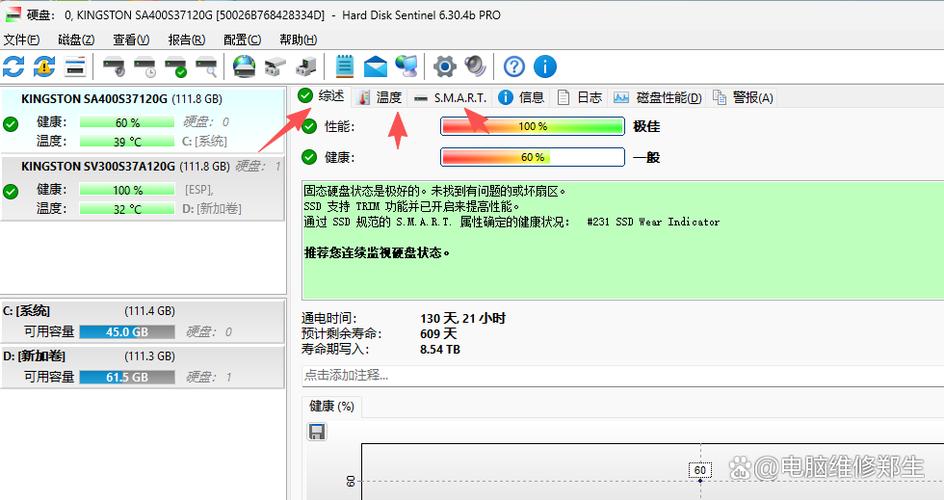The width and height of the screenshot is (944, 500).
Task: Select the D: [新加卷] partition entry
Action: (143, 366)
